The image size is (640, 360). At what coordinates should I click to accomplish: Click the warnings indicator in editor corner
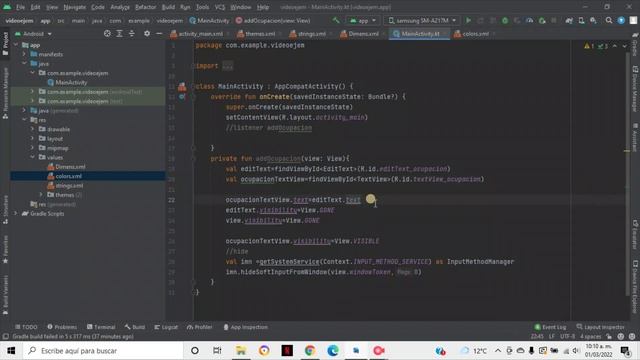click(589, 46)
